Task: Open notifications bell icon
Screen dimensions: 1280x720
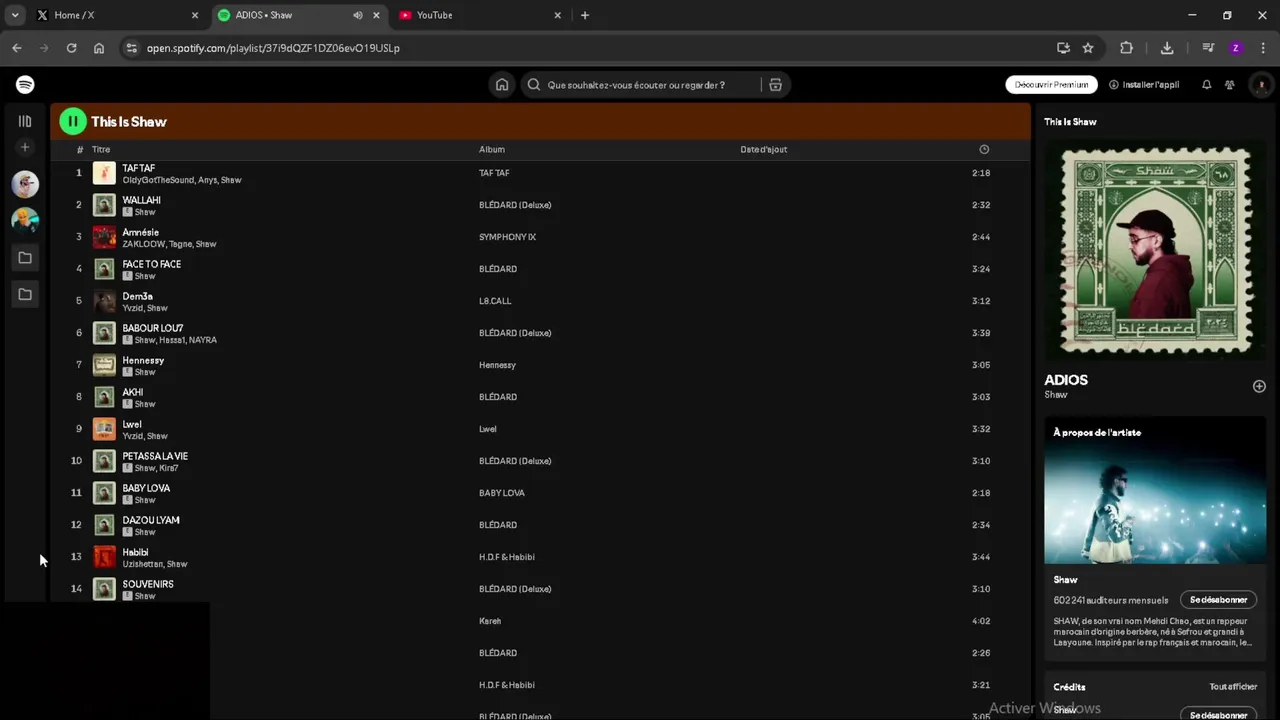Action: tap(1206, 85)
